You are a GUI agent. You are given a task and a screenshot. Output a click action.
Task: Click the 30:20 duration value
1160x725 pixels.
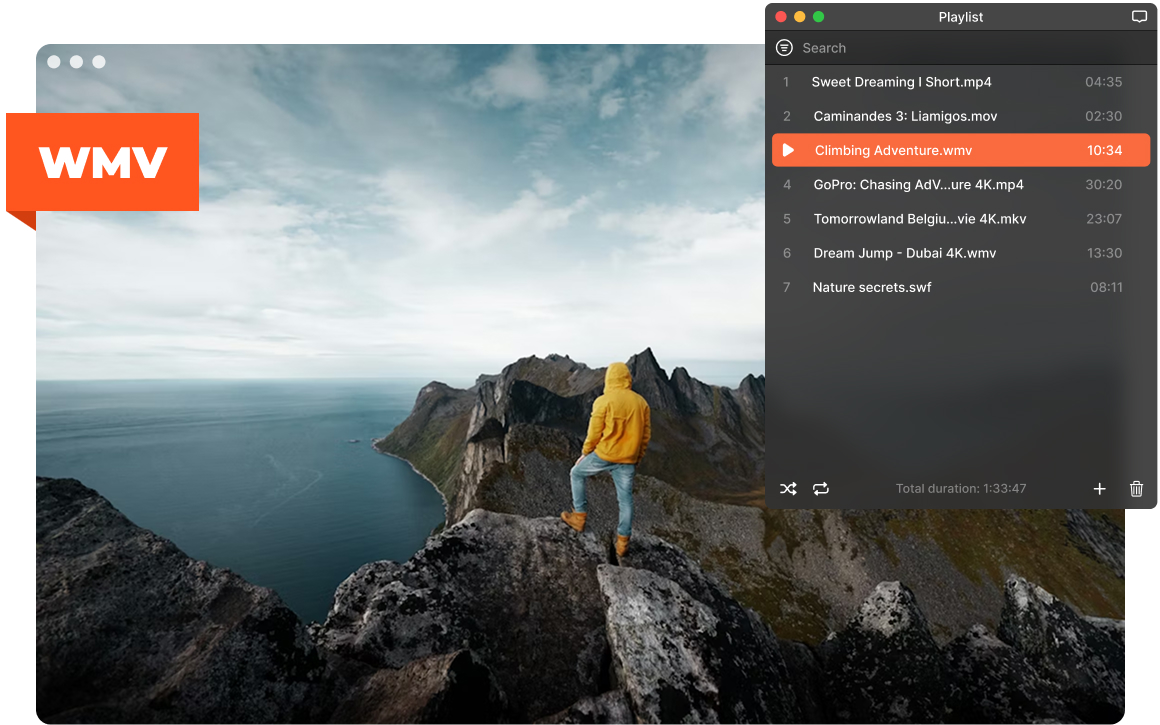coord(1103,185)
